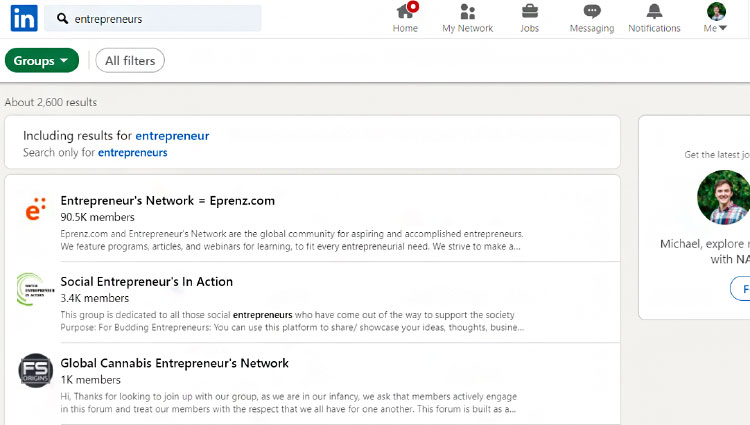Open Social Entrepreneur's In Action group

tap(146, 282)
